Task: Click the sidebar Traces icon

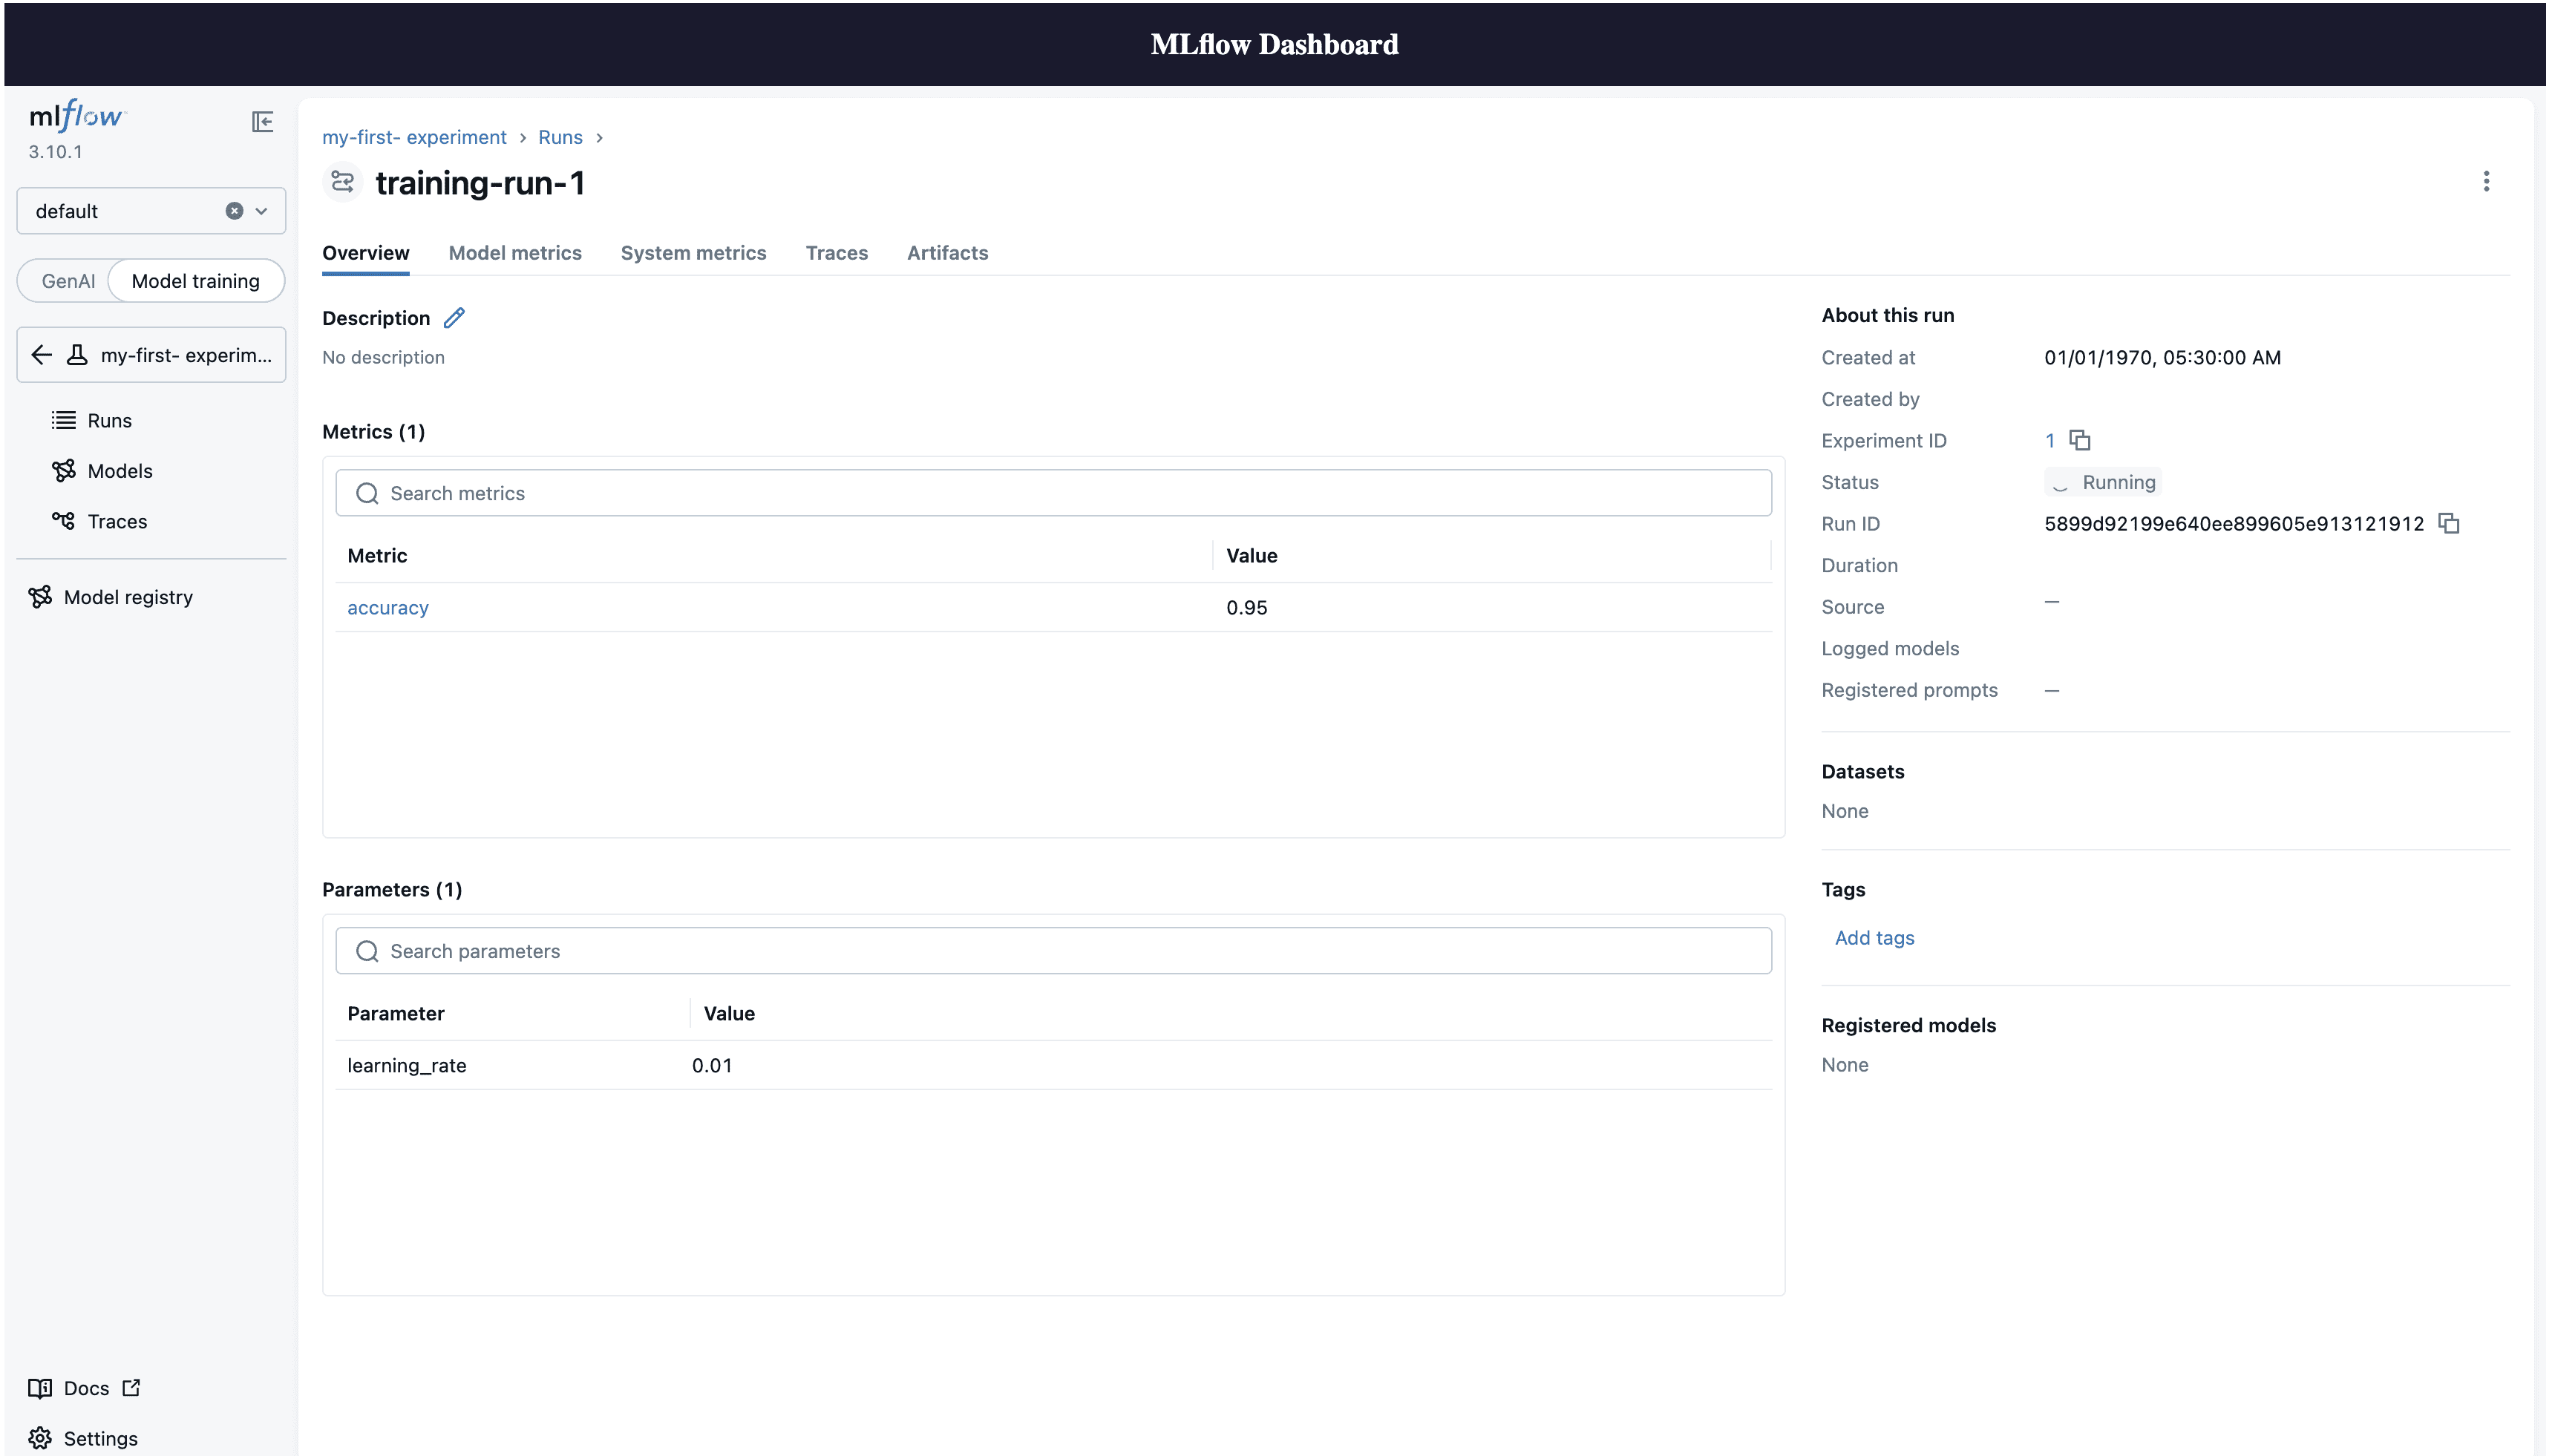Action: tap(63, 521)
